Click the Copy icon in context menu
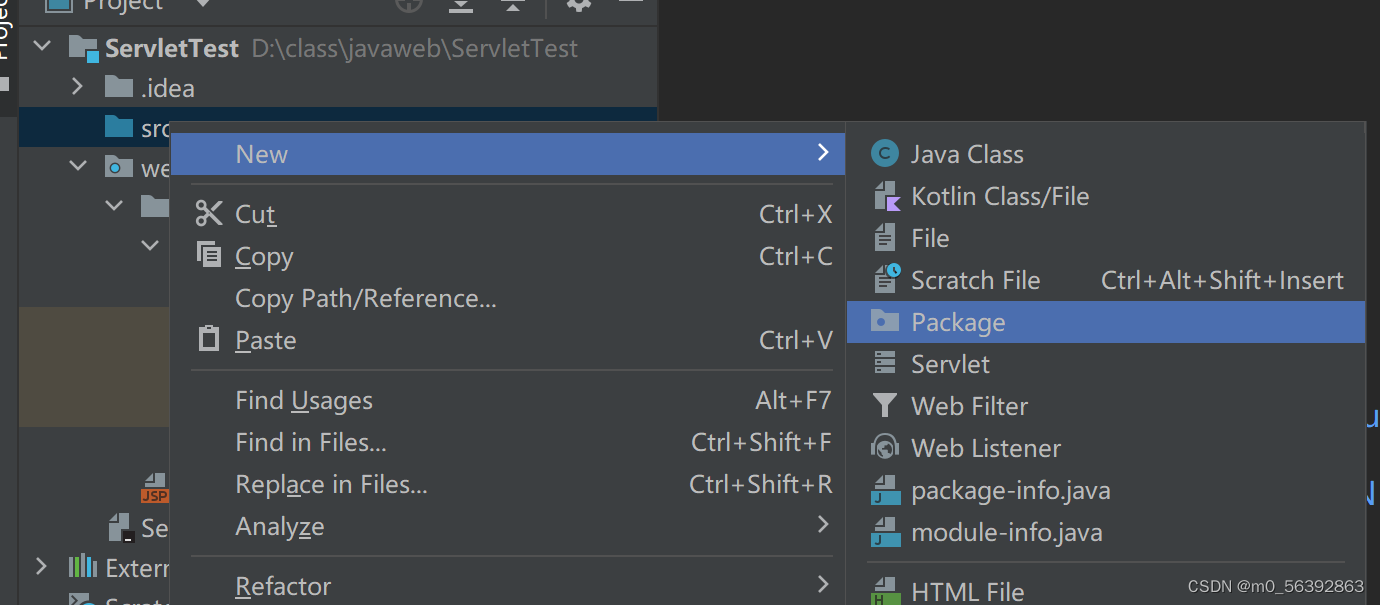Screen dimensions: 1380x605 pos(209,255)
